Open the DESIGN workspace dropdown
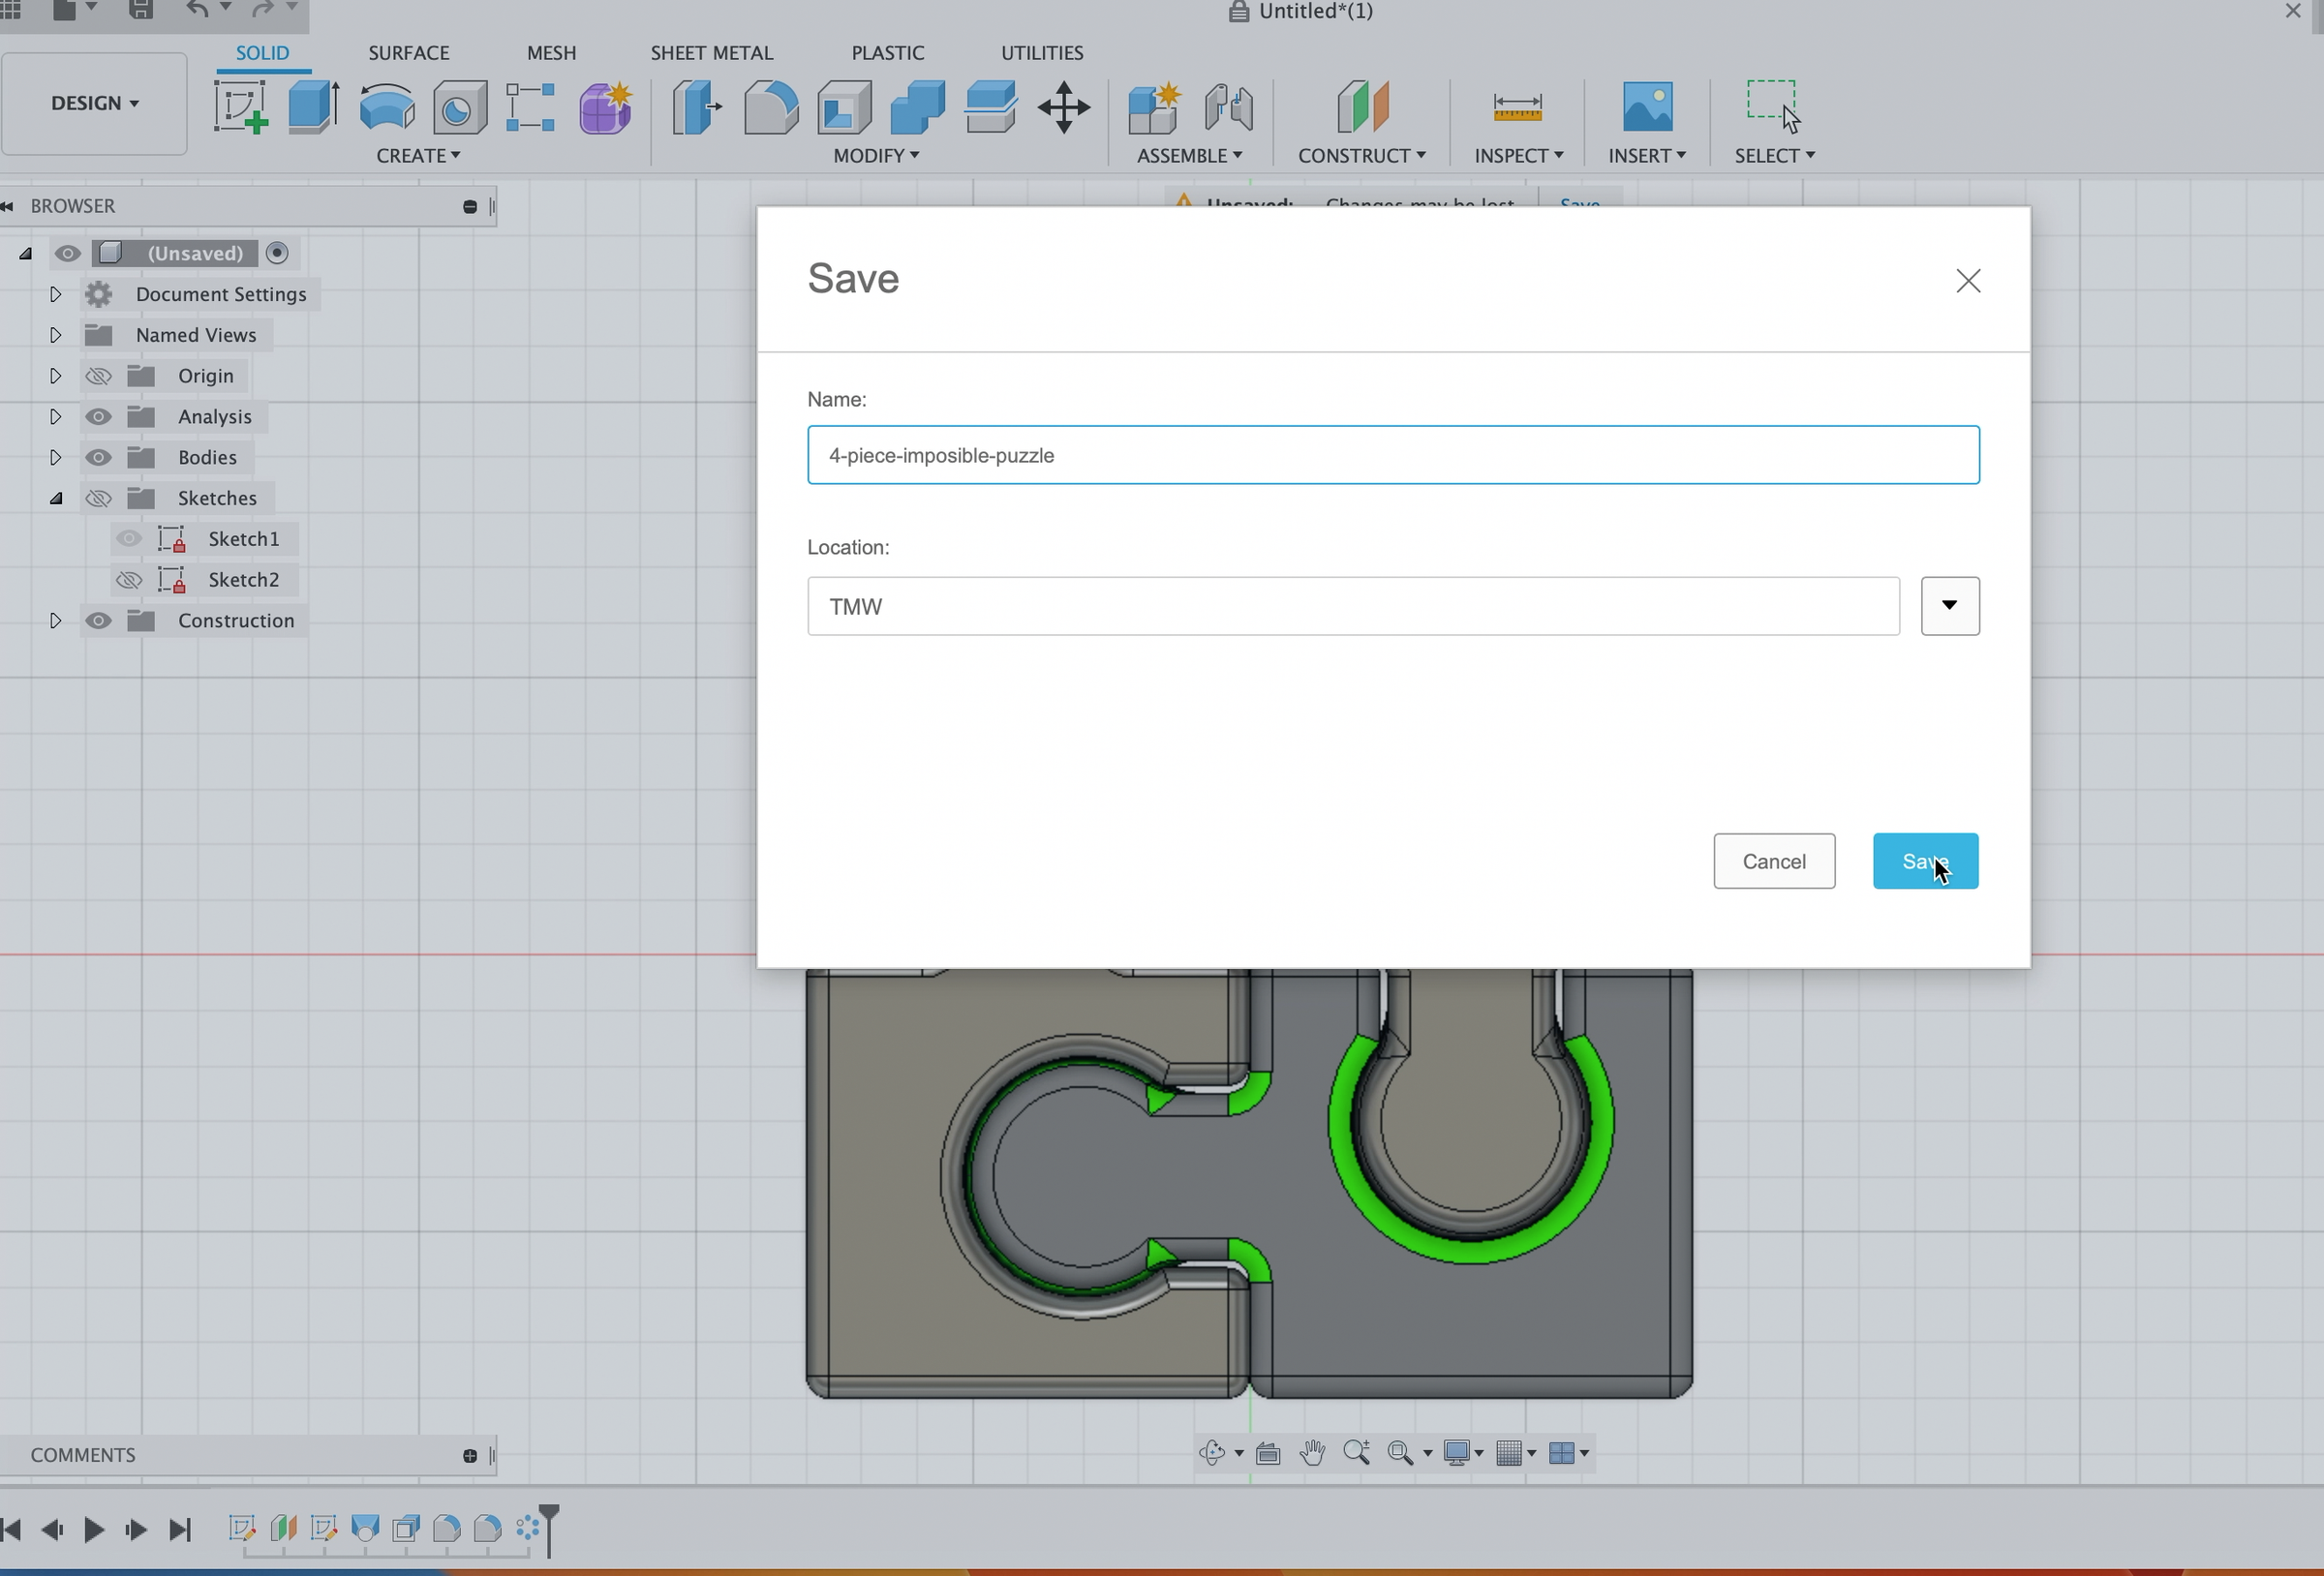This screenshot has width=2324, height=1576. (x=94, y=103)
